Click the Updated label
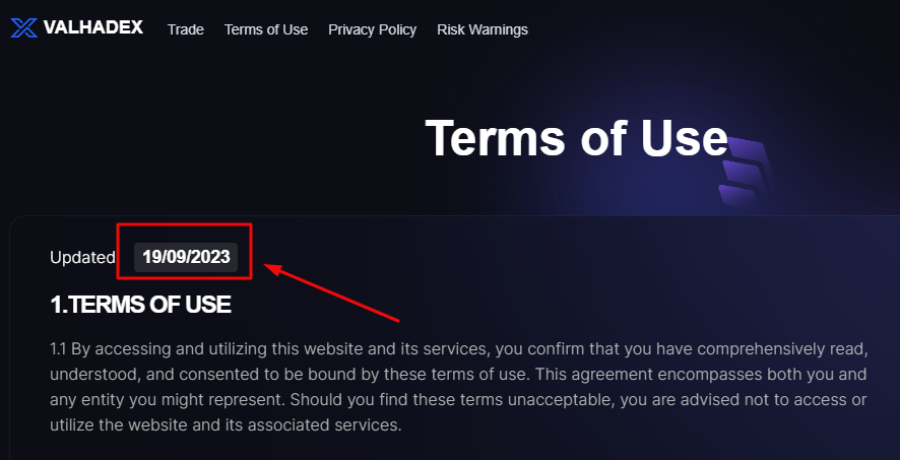900x460 pixels. [83, 258]
